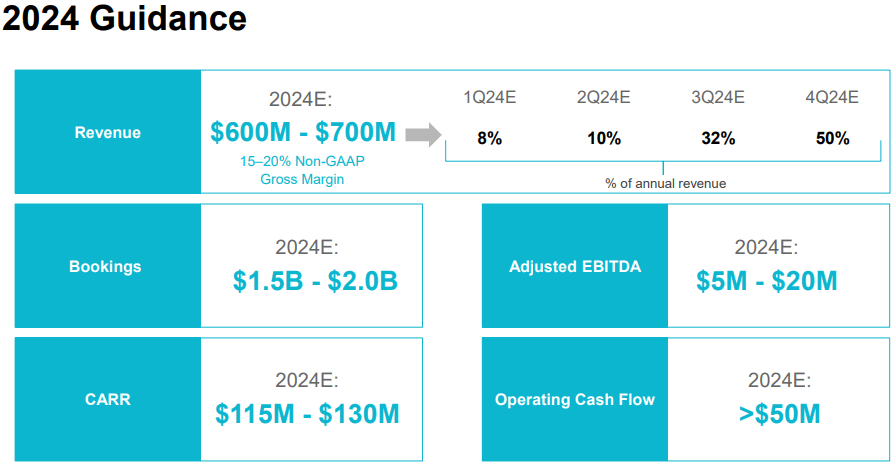Image resolution: width=893 pixels, height=462 pixels.
Task: Select the 4Q24E column header
Action: pyautogui.click(x=832, y=97)
